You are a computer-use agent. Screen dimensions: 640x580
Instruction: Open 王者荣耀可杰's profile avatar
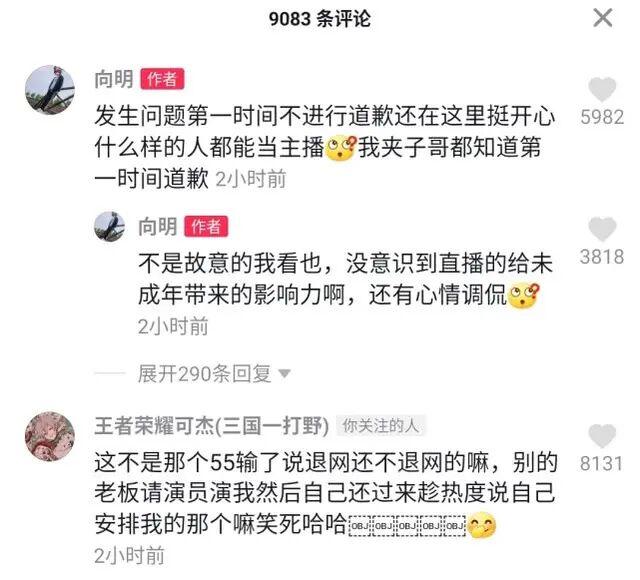pos(50,436)
